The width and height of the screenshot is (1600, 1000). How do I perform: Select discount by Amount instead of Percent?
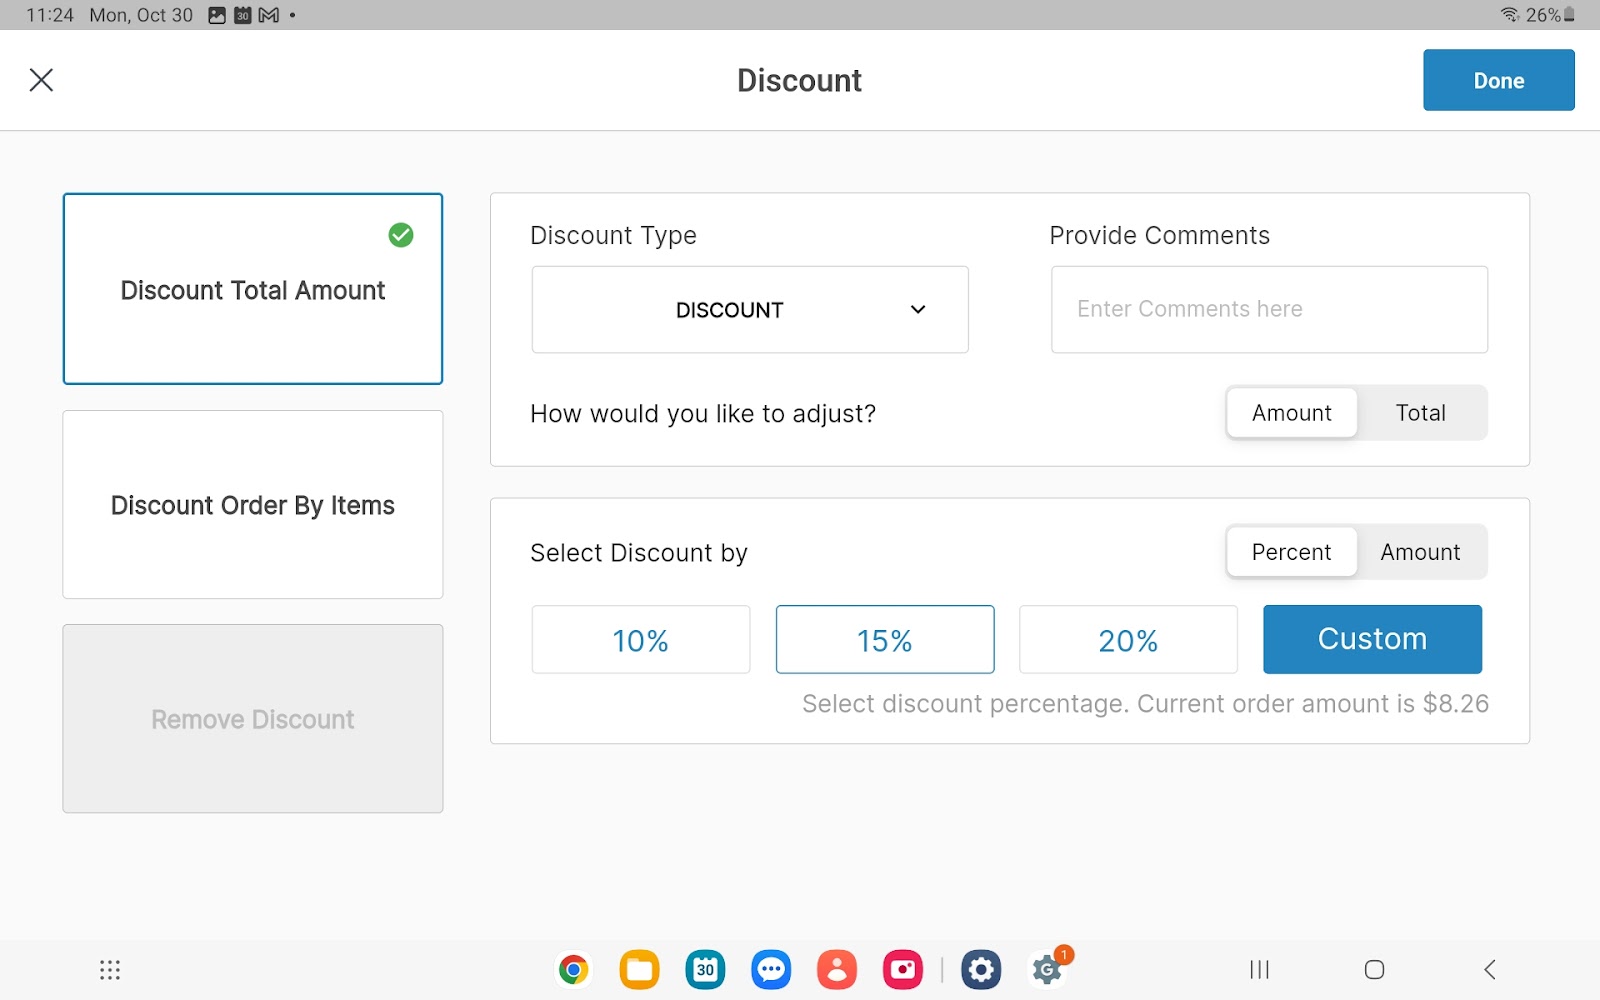click(1420, 552)
